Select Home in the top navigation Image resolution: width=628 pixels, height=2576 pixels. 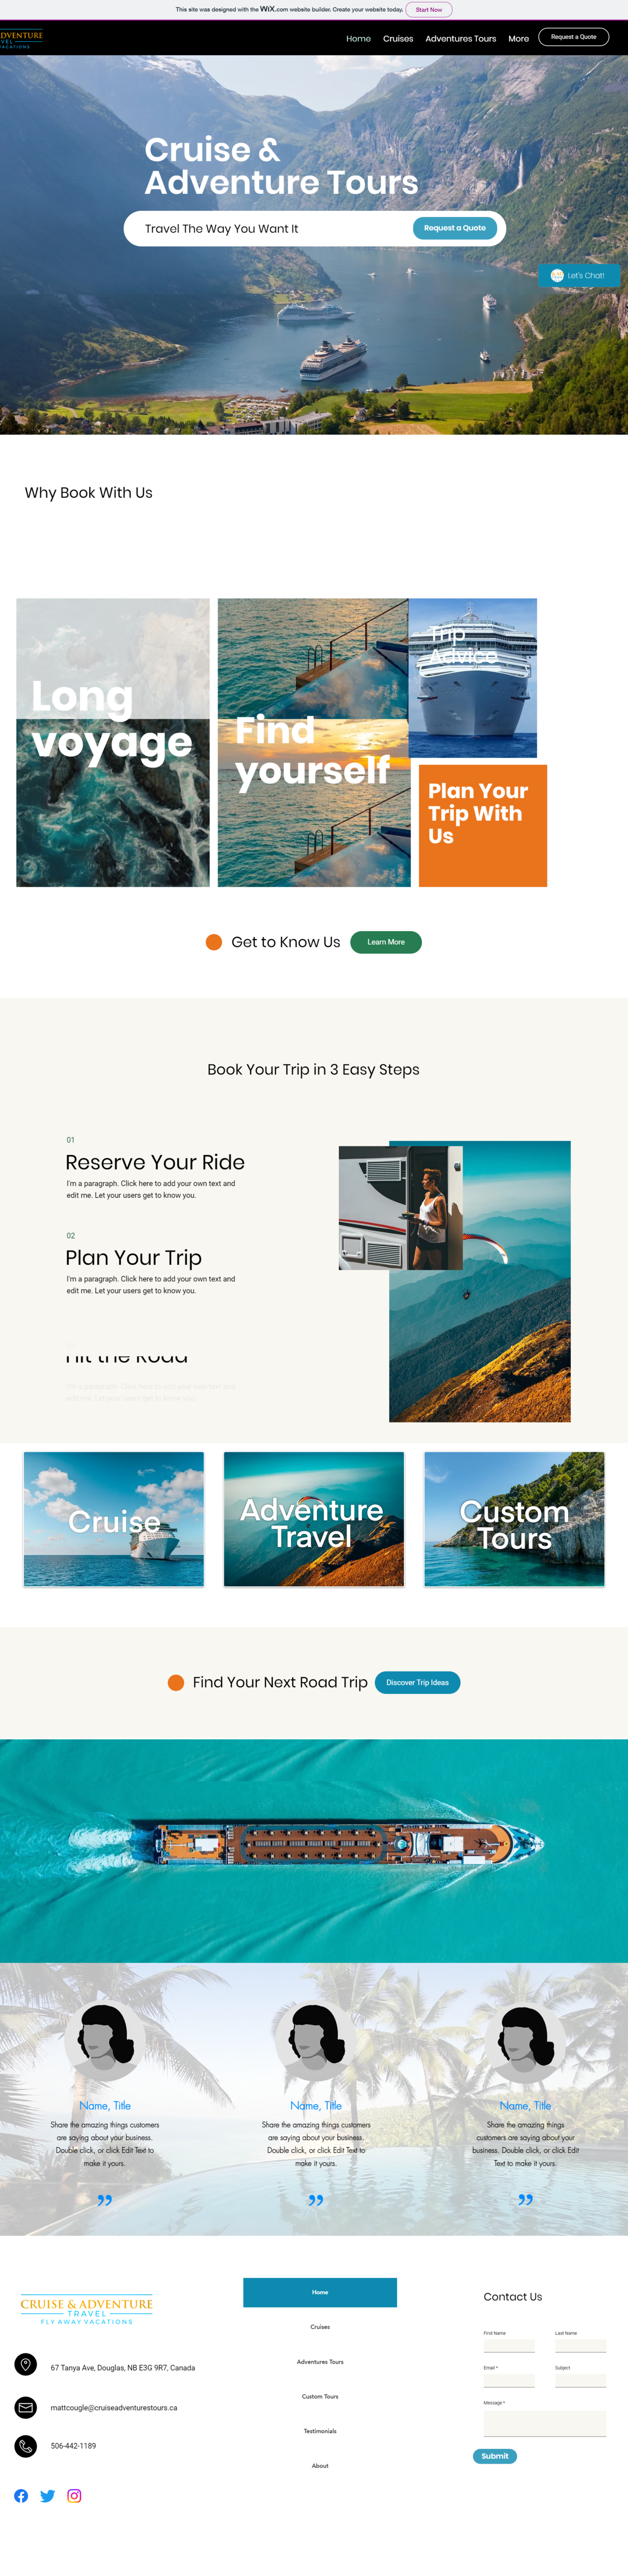point(358,39)
